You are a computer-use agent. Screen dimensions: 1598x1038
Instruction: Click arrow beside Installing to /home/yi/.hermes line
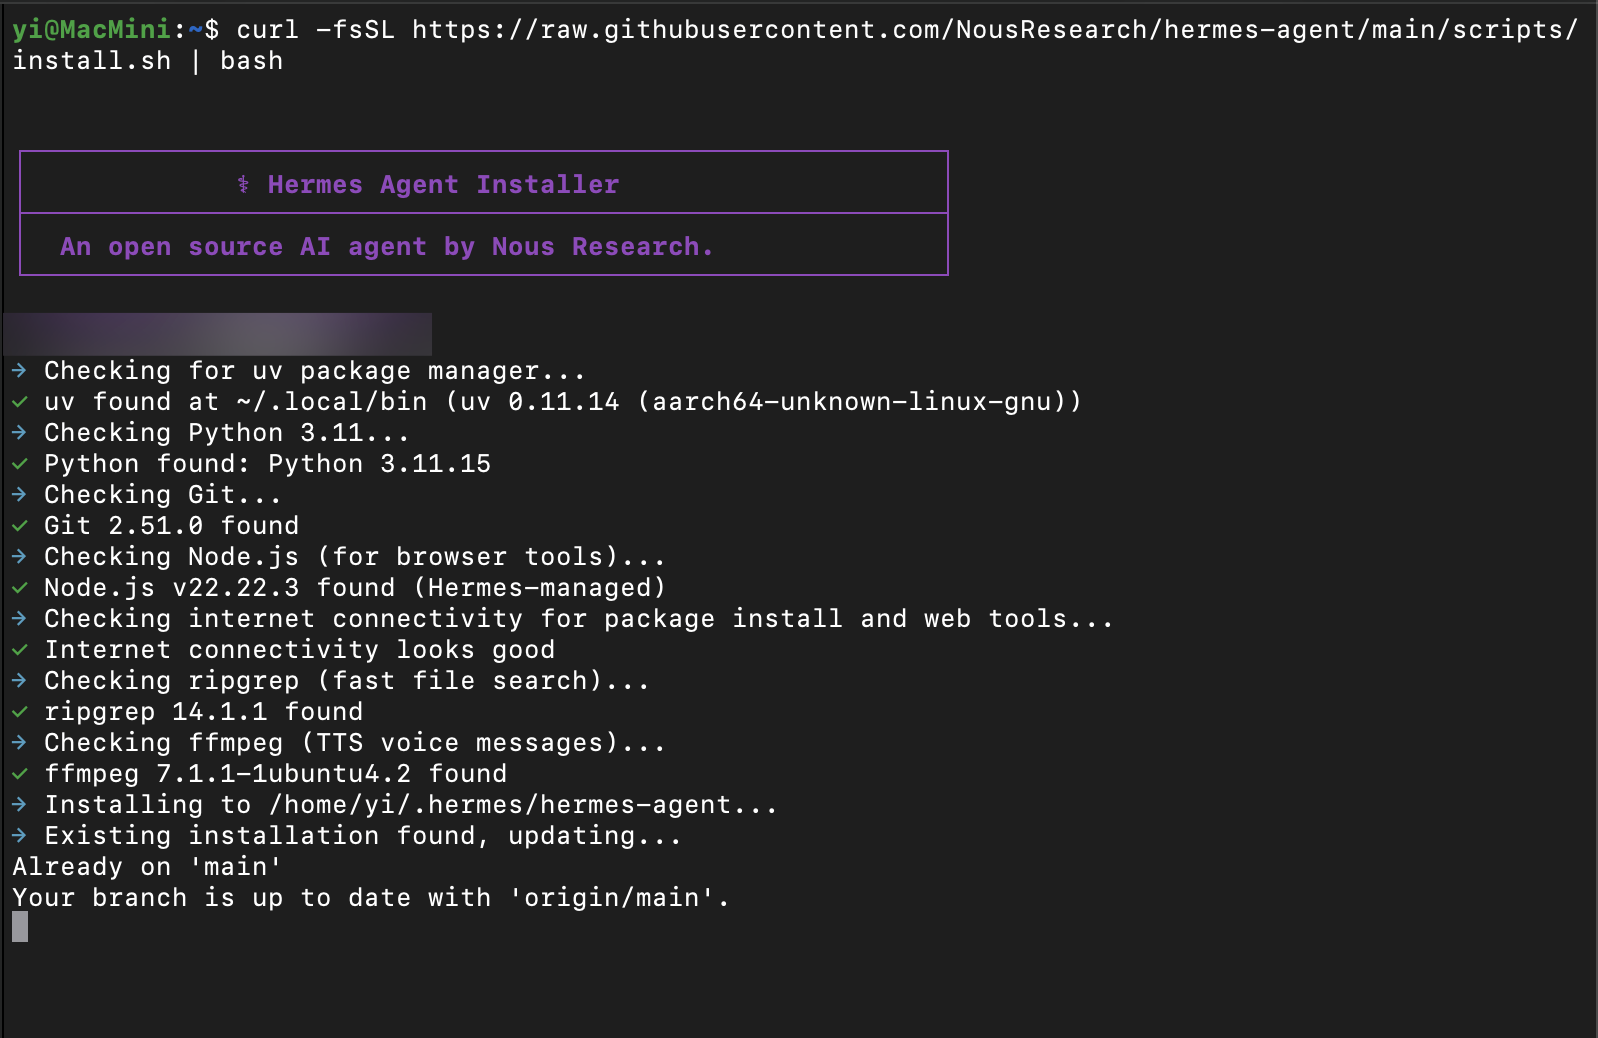coord(20,805)
